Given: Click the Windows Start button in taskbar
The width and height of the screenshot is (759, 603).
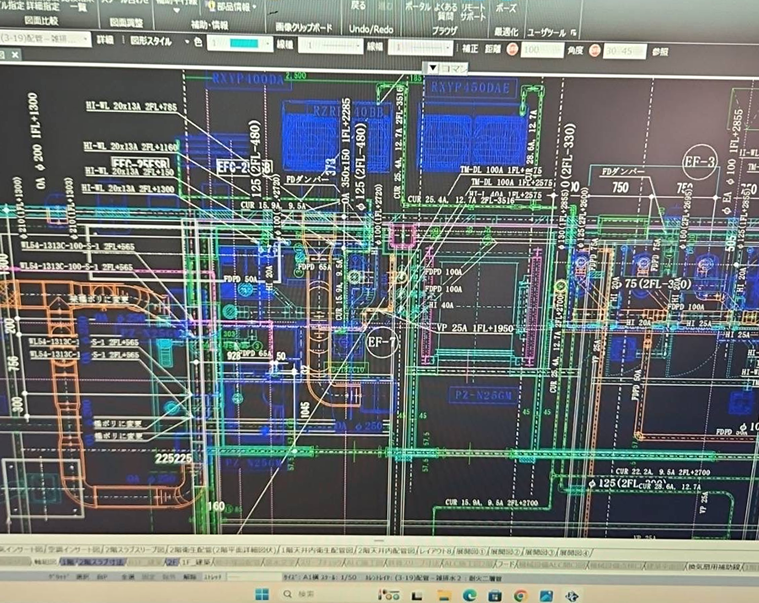Looking at the screenshot, I should (261, 594).
